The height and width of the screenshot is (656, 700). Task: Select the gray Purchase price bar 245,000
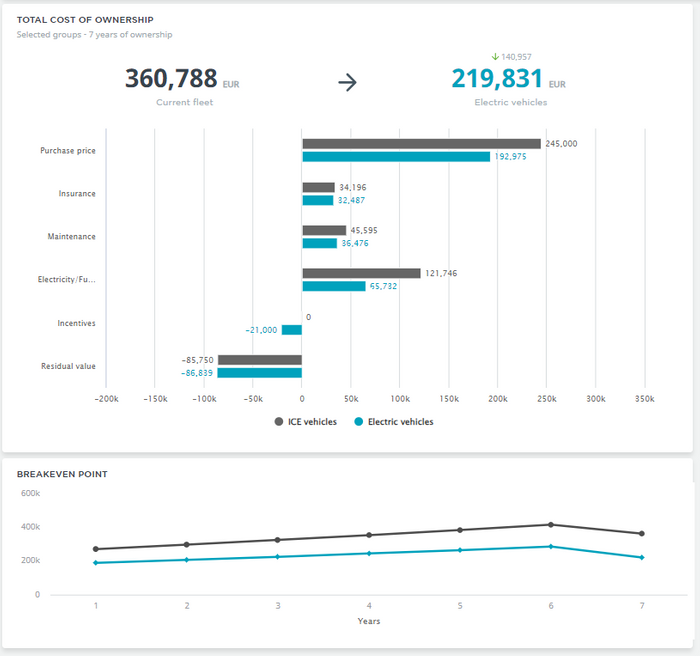(x=421, y=144)
